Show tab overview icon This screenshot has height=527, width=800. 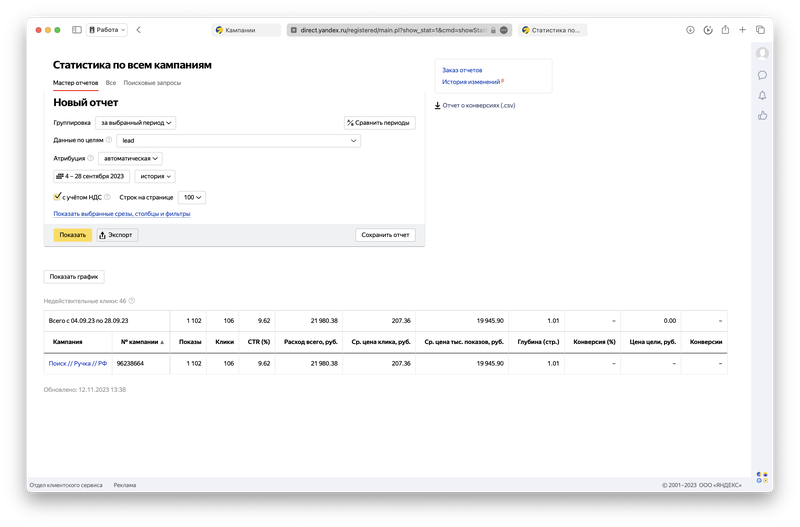pos(760,30)
